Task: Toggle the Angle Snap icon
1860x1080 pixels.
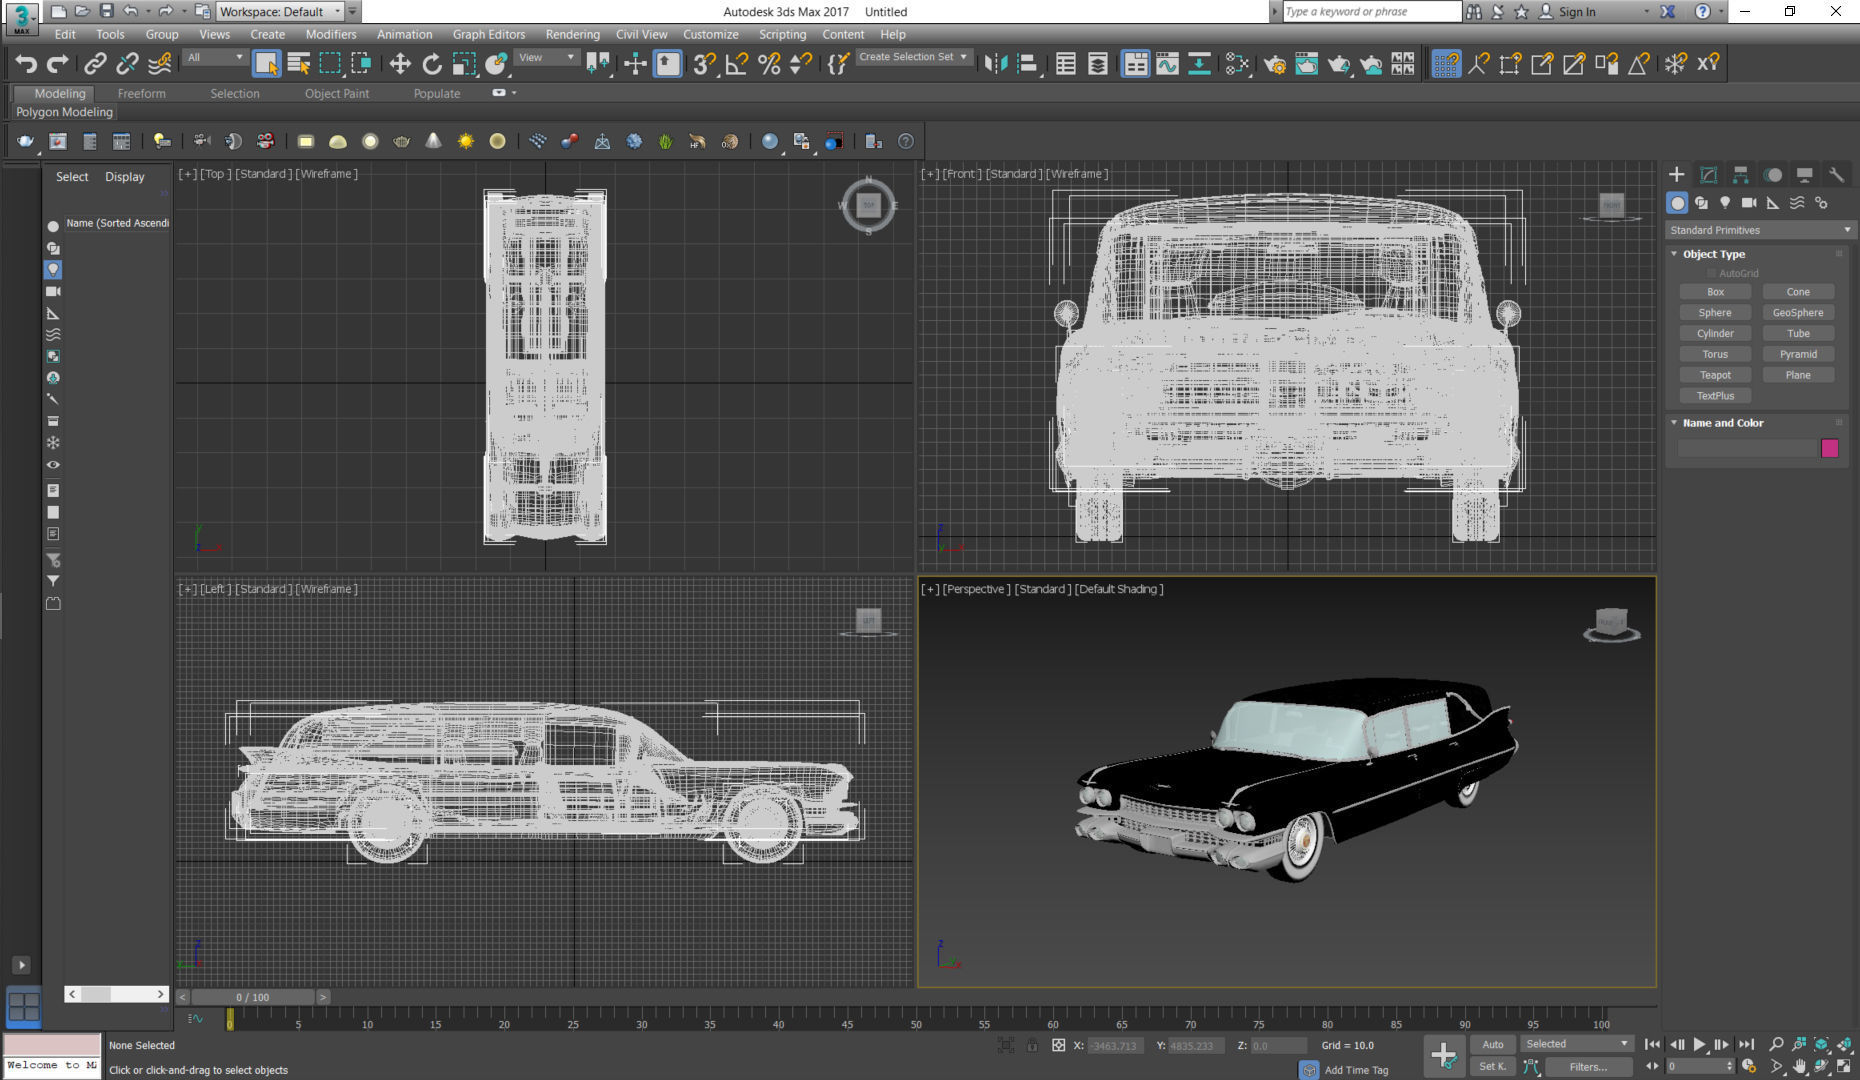Action: click(737, 64)
